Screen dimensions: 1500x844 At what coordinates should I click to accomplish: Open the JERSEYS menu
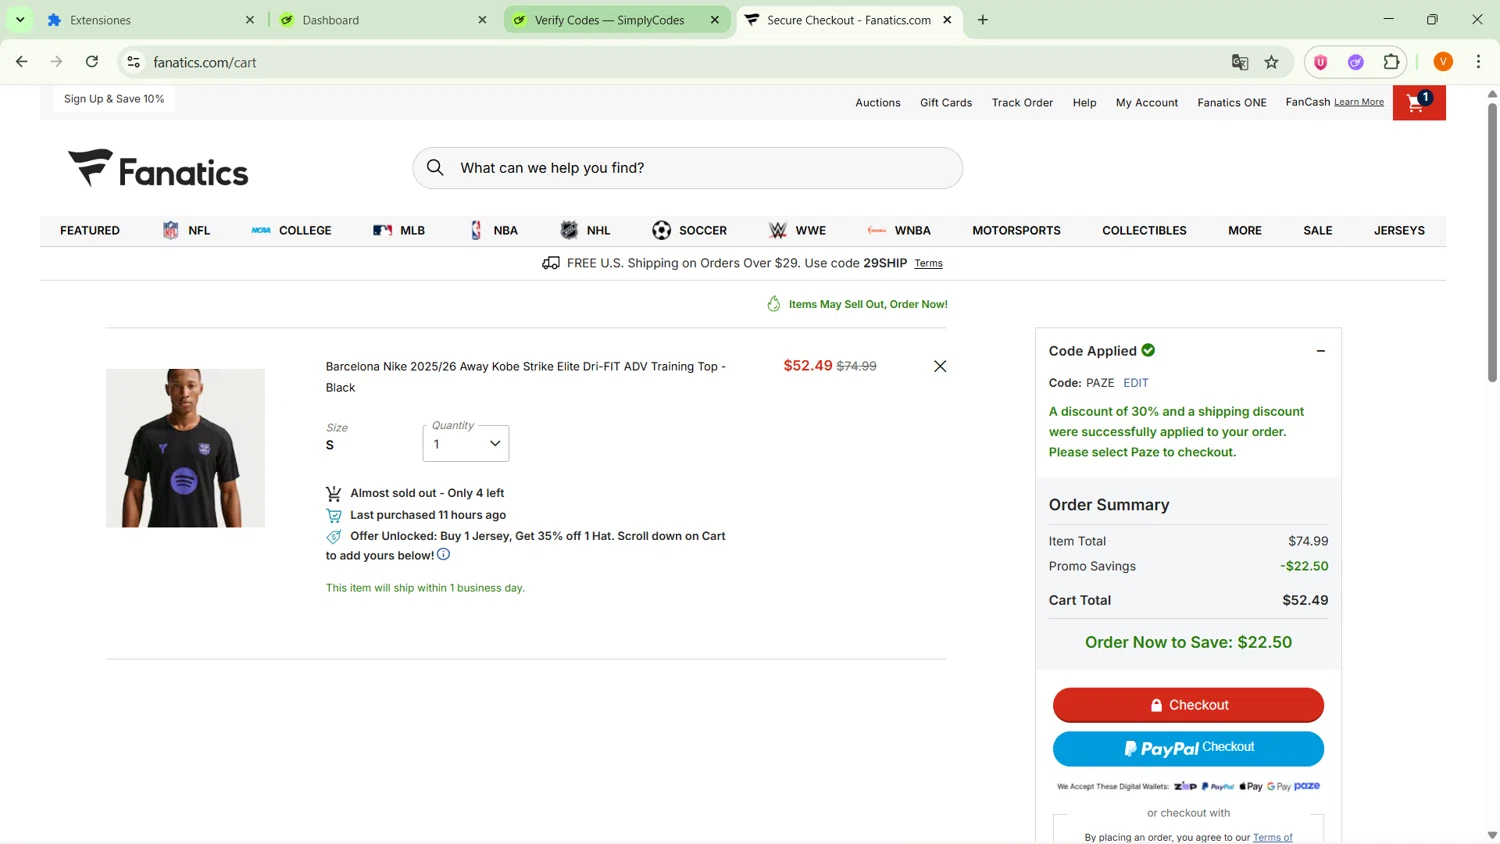(1399, 231)
